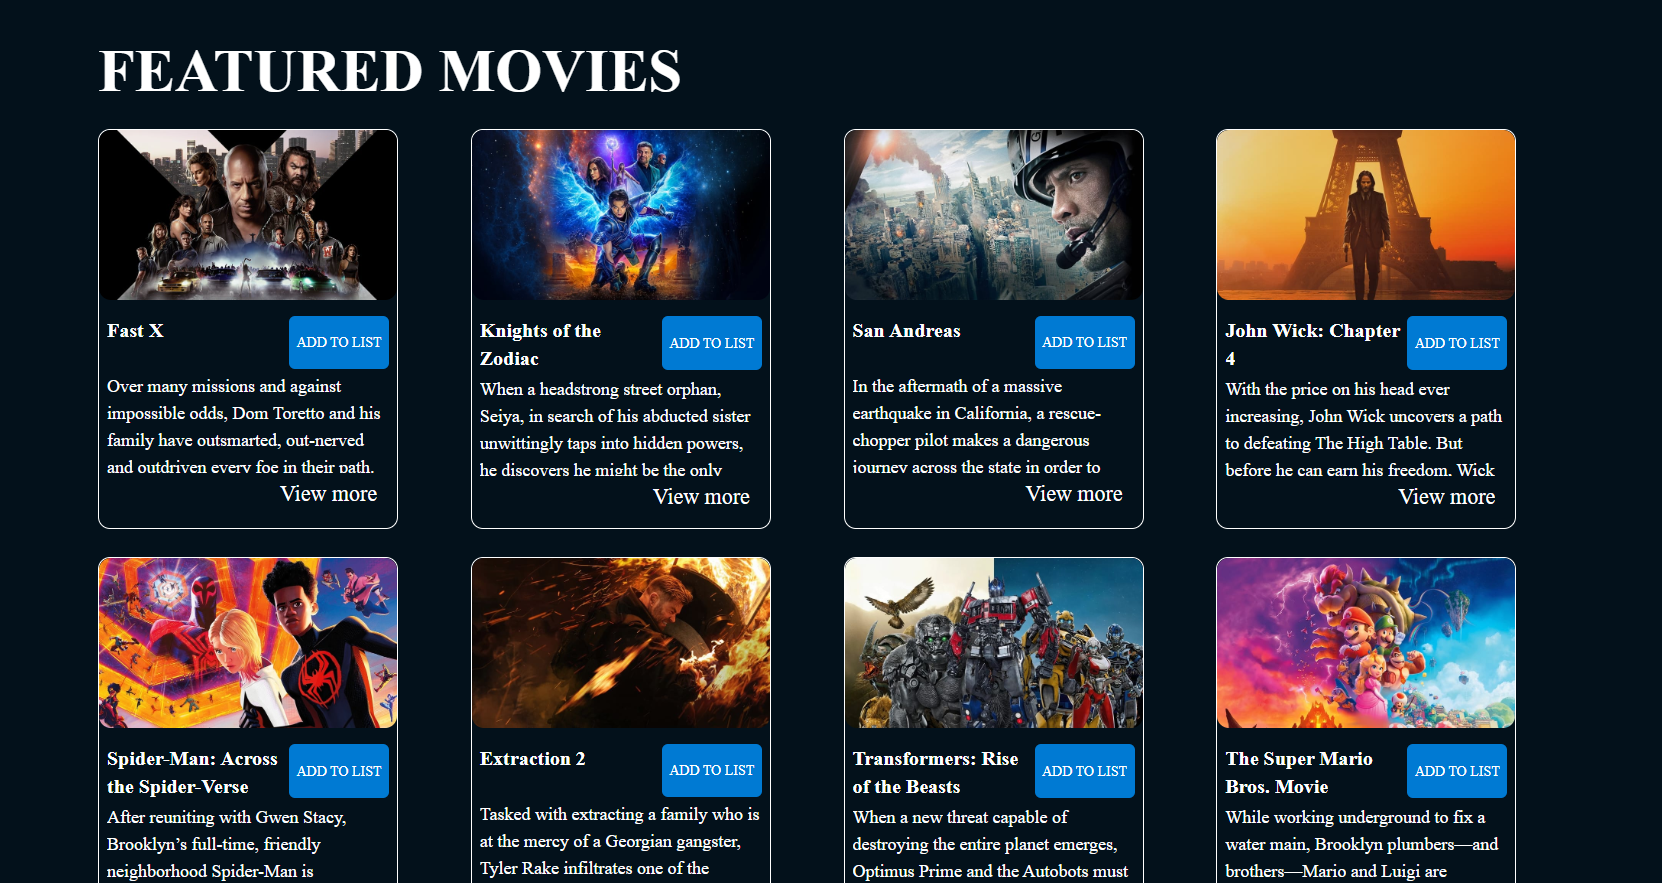Click the Spider-Verse movie poster

(x=248, y=643)
